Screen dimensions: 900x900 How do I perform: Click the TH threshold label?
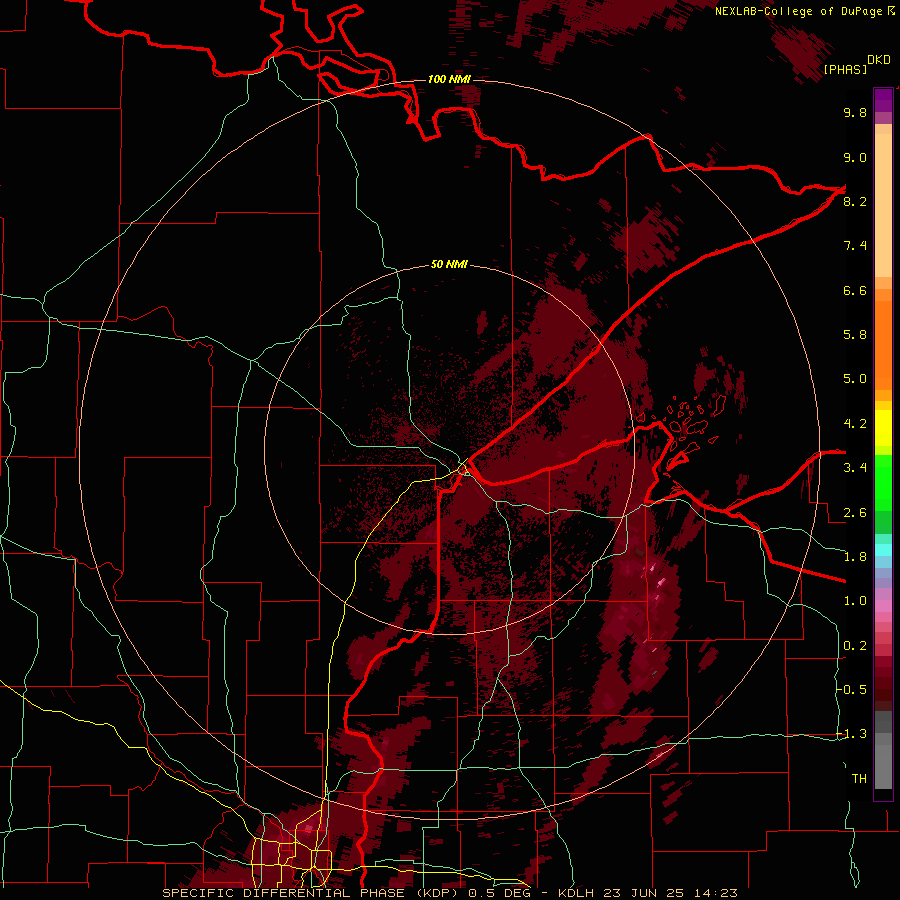point(859,779)
